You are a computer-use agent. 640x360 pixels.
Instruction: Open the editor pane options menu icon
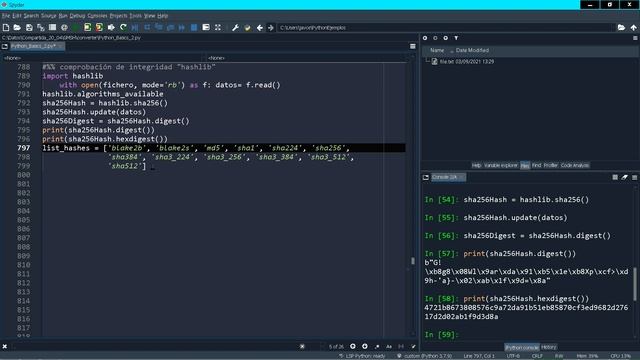click(413, 47)
